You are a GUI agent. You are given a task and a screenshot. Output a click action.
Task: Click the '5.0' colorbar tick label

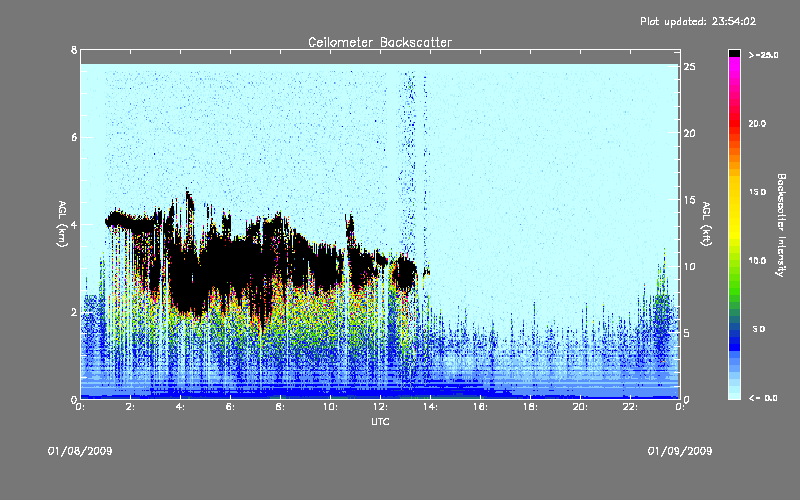coord(759,329)
